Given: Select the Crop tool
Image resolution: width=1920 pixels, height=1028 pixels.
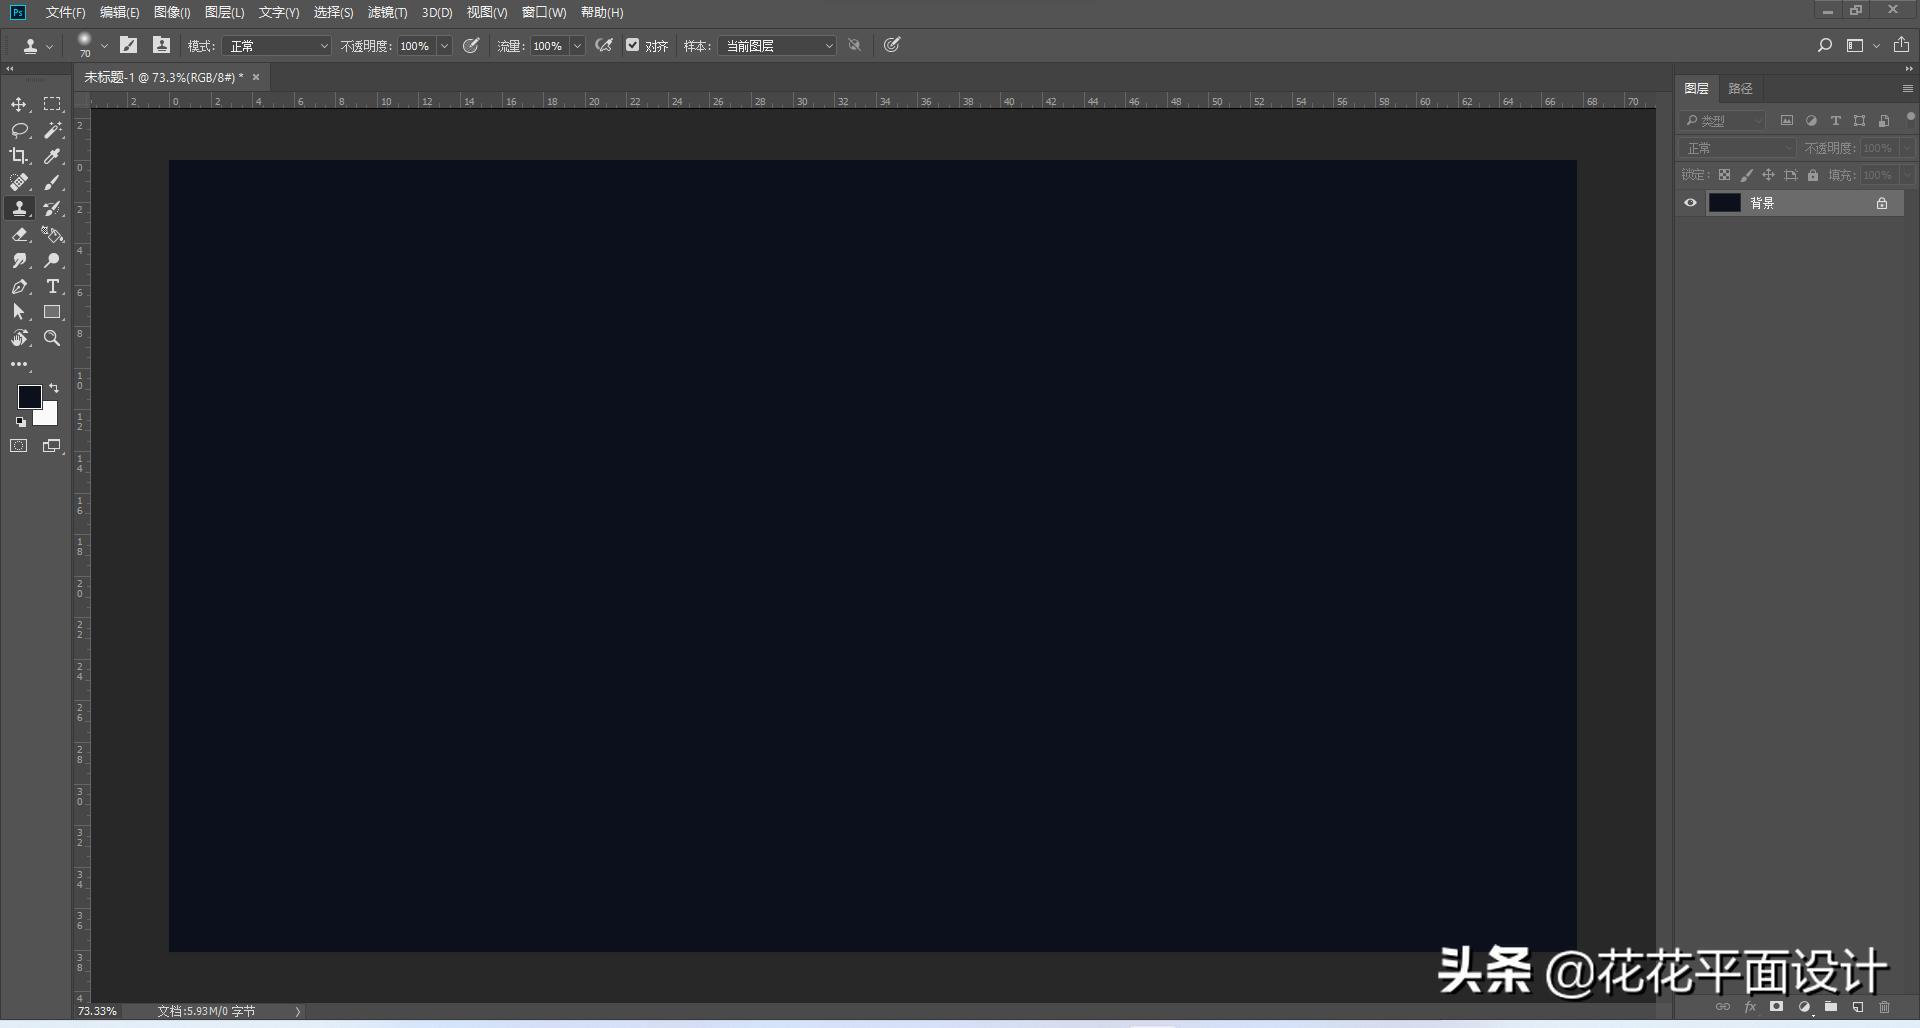Looking at the screenshot, I should (x=20, y=155).
